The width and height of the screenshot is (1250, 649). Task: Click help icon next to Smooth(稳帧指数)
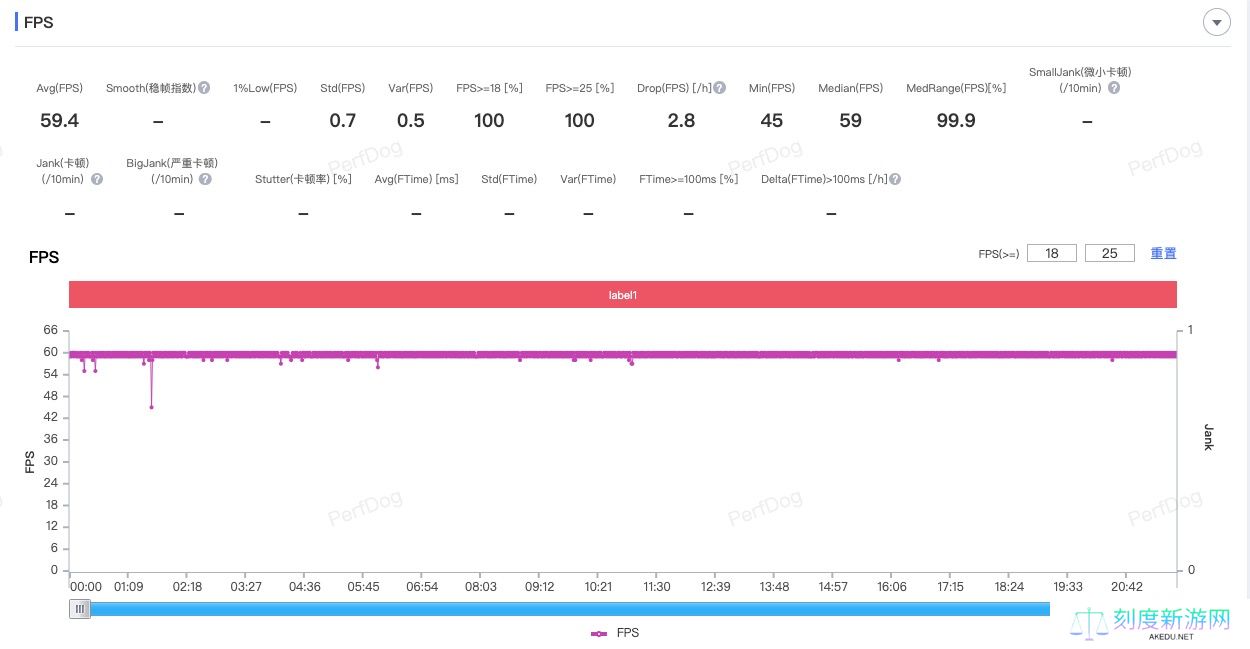204,88
